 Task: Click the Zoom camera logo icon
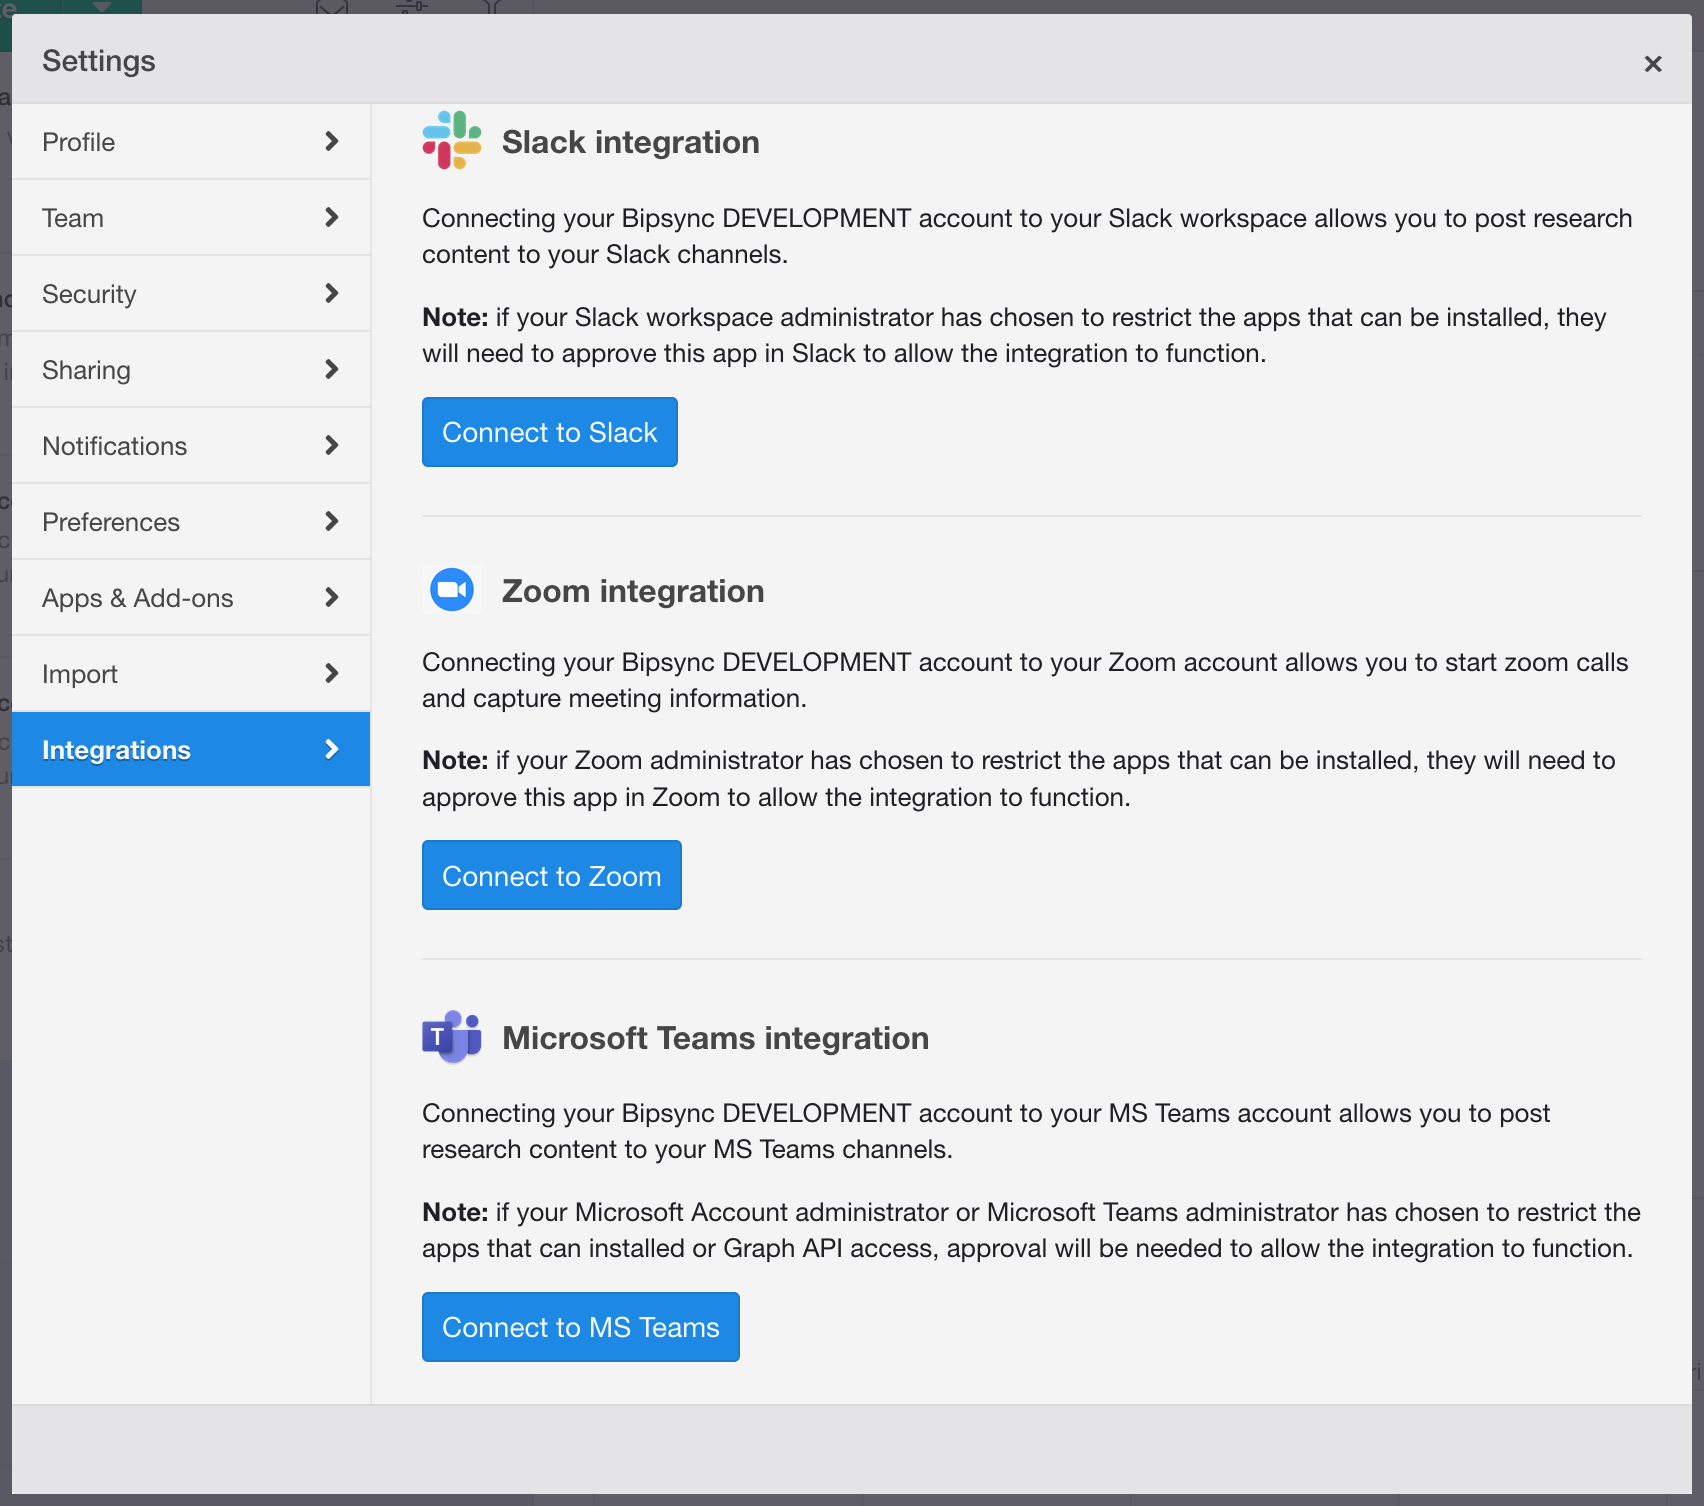pyautogui.click(x=452, y=590)
